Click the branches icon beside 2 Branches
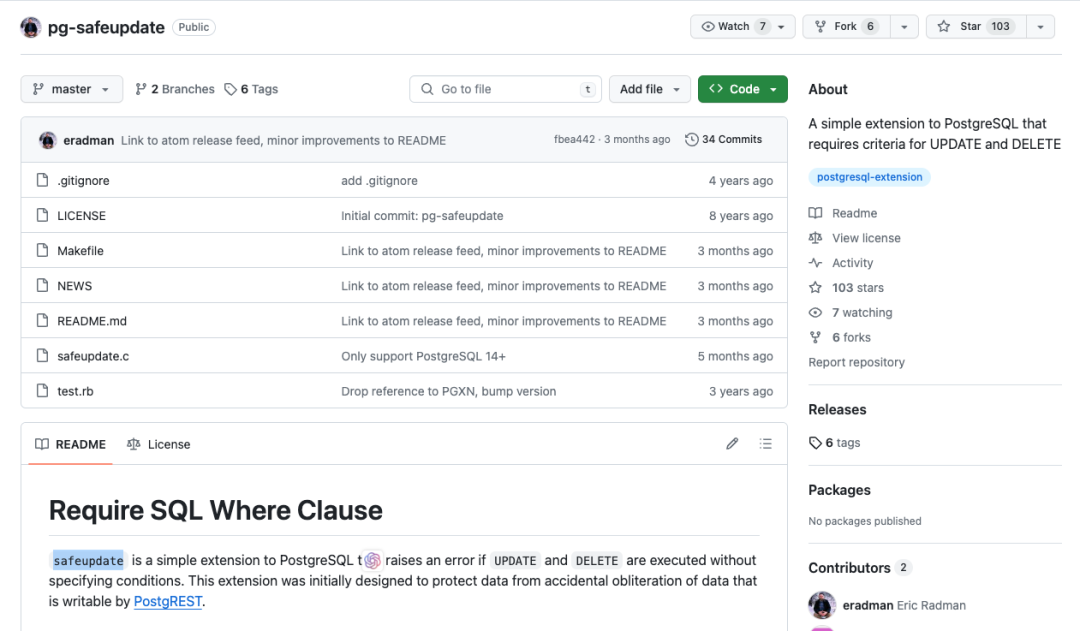Screen dimensions: 1080x631 (x=141, y=89)
